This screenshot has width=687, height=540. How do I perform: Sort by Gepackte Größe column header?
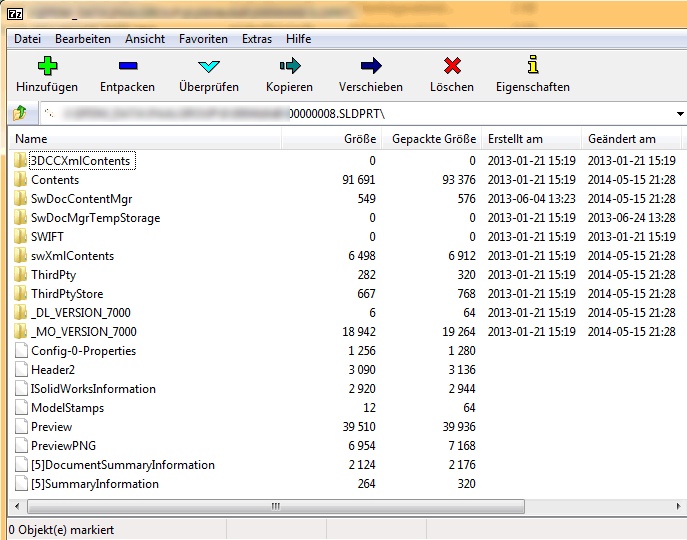[432, 139]
